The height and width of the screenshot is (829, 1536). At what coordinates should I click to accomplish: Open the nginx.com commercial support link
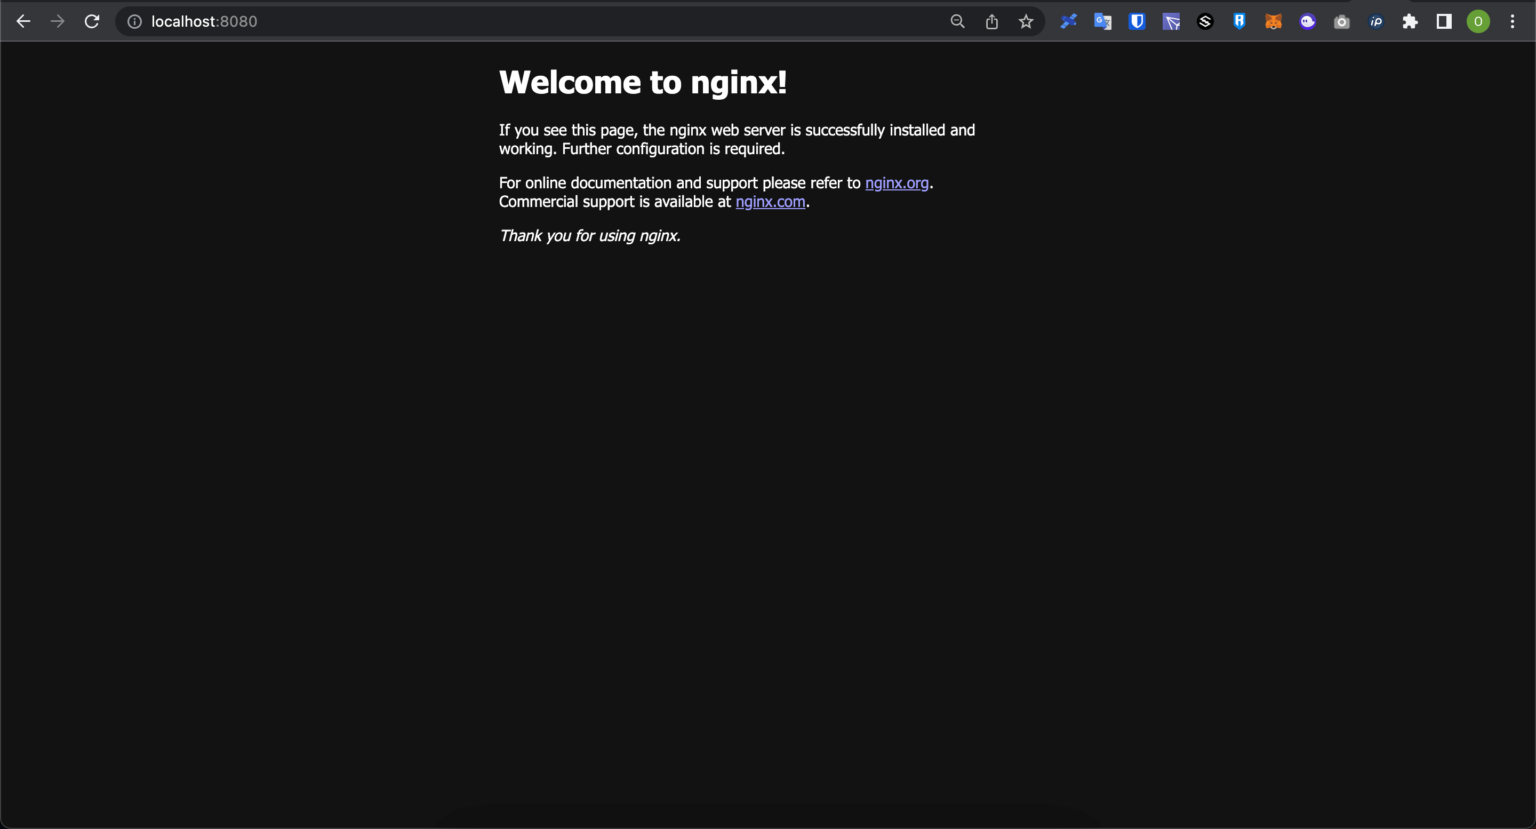click(770, 201)
